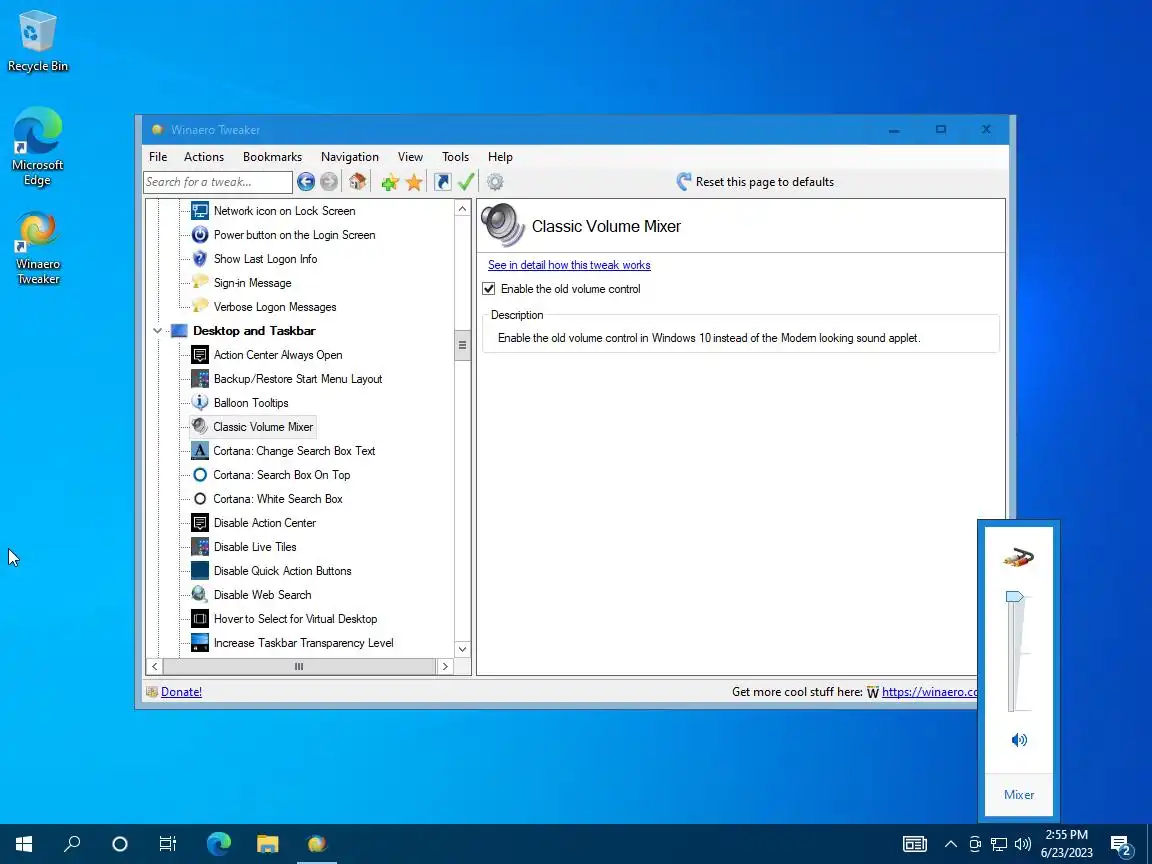Open Action Center notifications icon

pyautogui.click(x=1122, y=846)
